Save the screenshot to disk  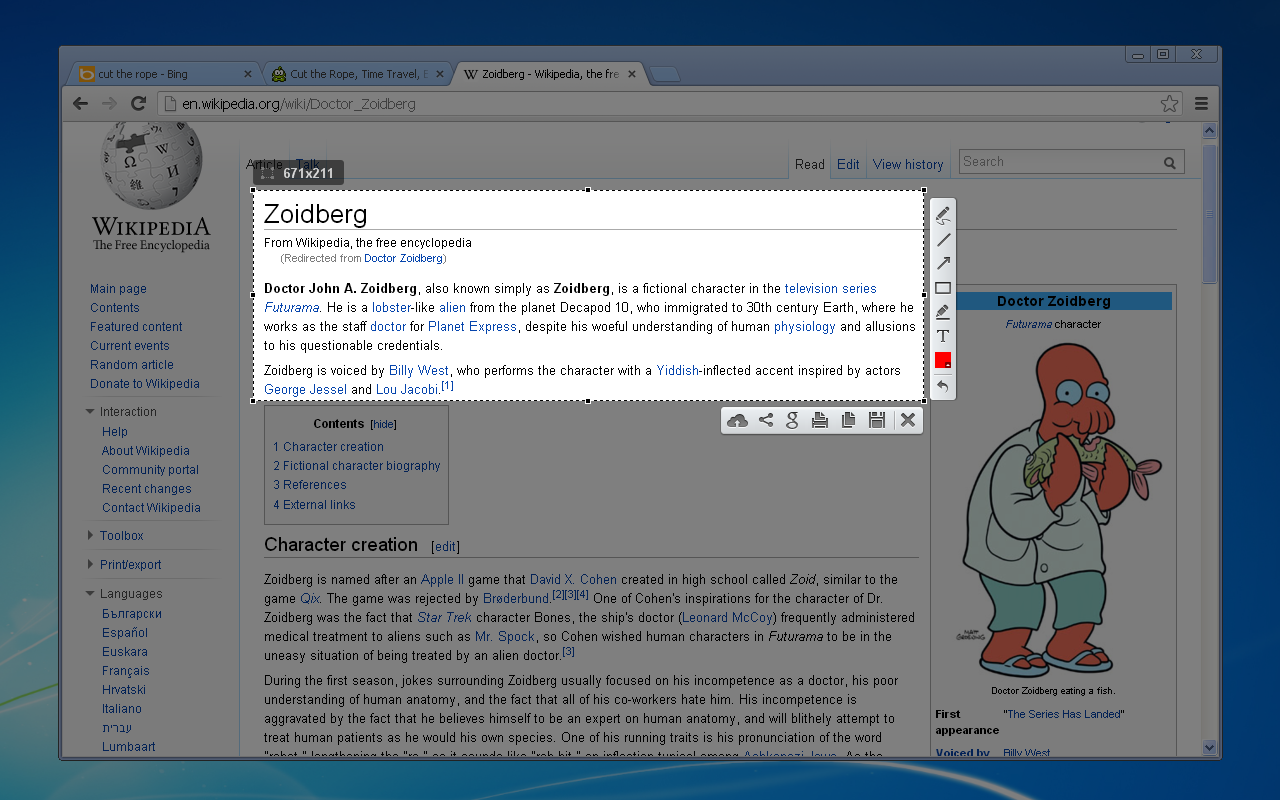(877, 420)
